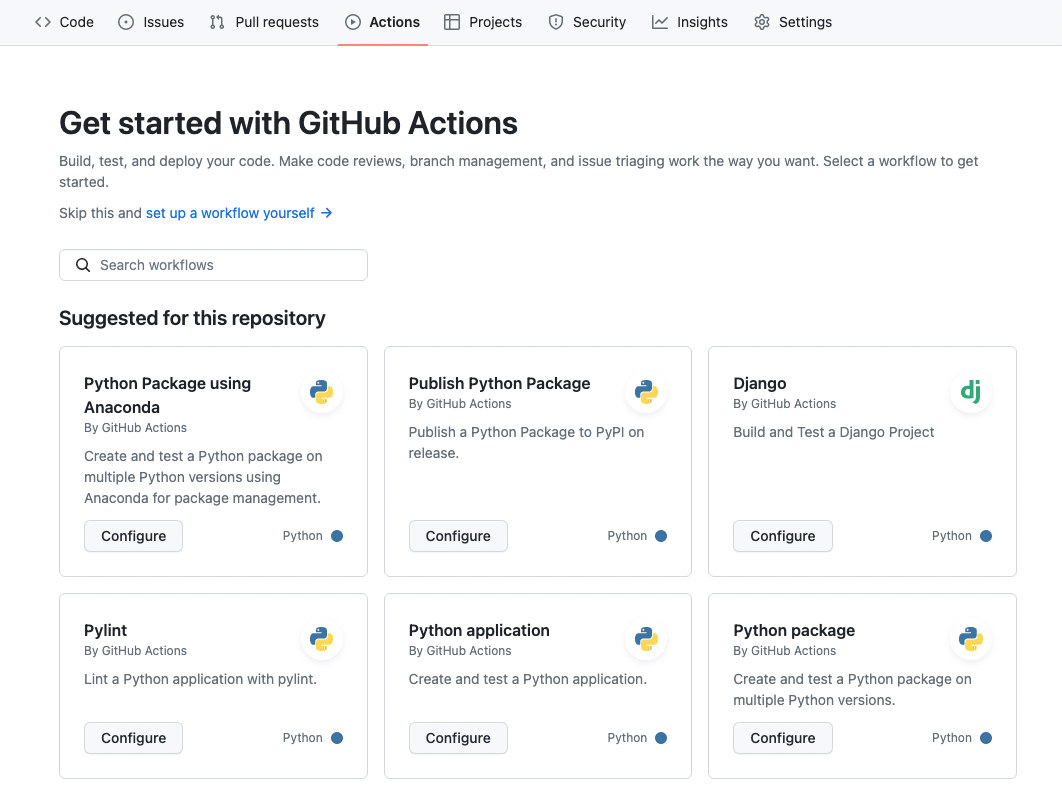The width and height of the screenshot is (1062, 796).
Task: Click the Security shield icon
Action: 556,22
